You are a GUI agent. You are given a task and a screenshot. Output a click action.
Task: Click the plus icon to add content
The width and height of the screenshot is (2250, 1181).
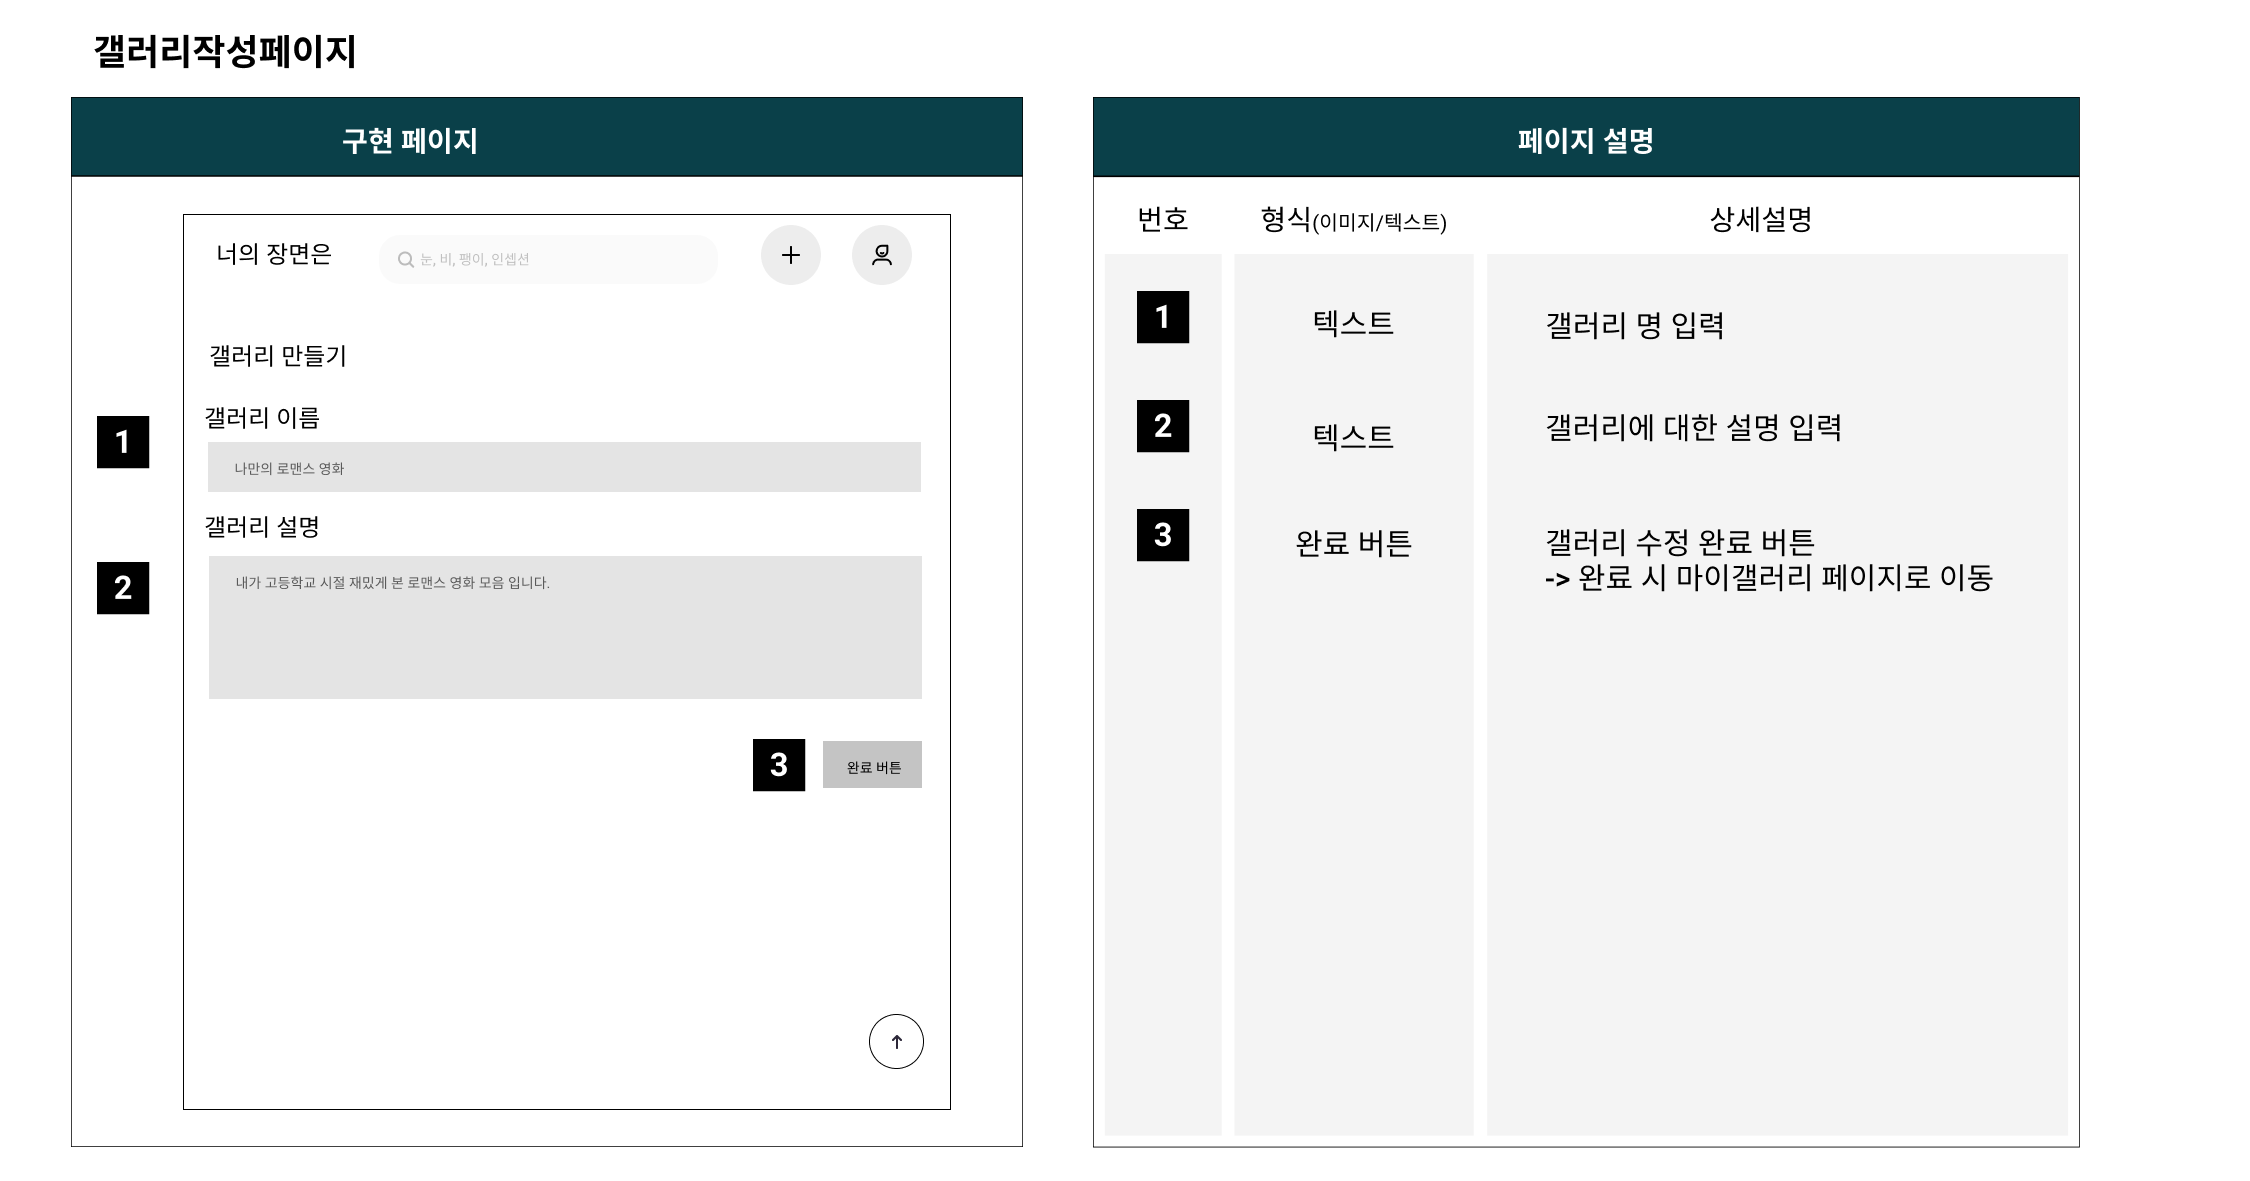[x=790, y=255]
